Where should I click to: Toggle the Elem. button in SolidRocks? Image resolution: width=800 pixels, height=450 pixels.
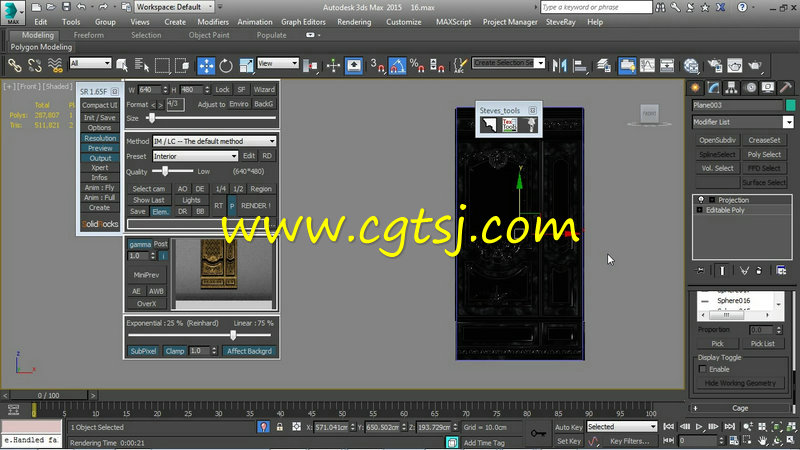pyautogui.click(x=160, y=211)
